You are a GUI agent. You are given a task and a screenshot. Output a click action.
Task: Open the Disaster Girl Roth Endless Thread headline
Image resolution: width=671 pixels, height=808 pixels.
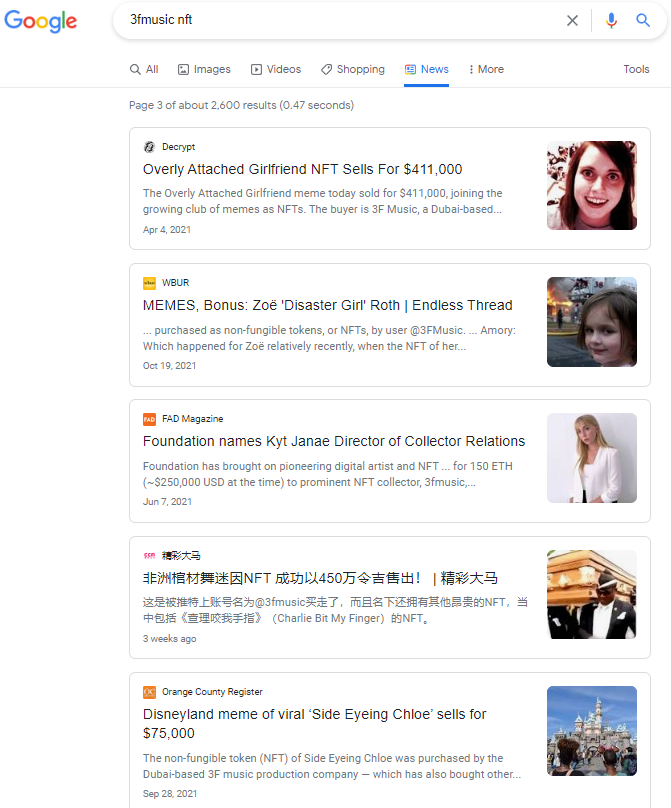pos(327,305)
